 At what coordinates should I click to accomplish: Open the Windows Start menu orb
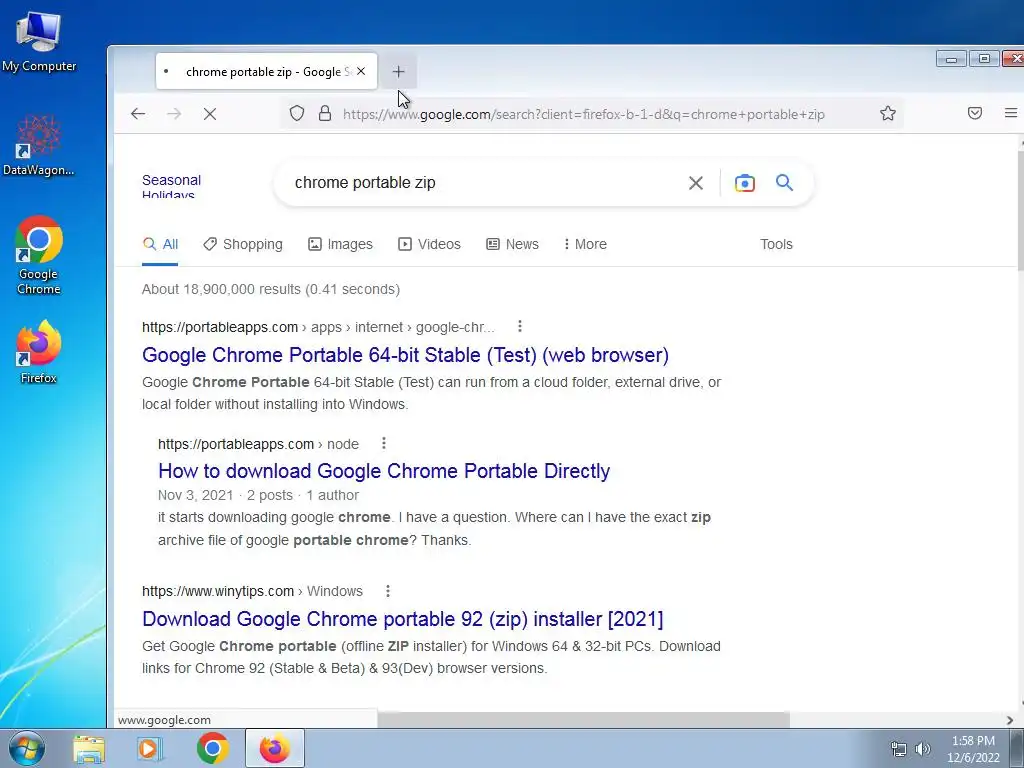click(x=27, y=748)
